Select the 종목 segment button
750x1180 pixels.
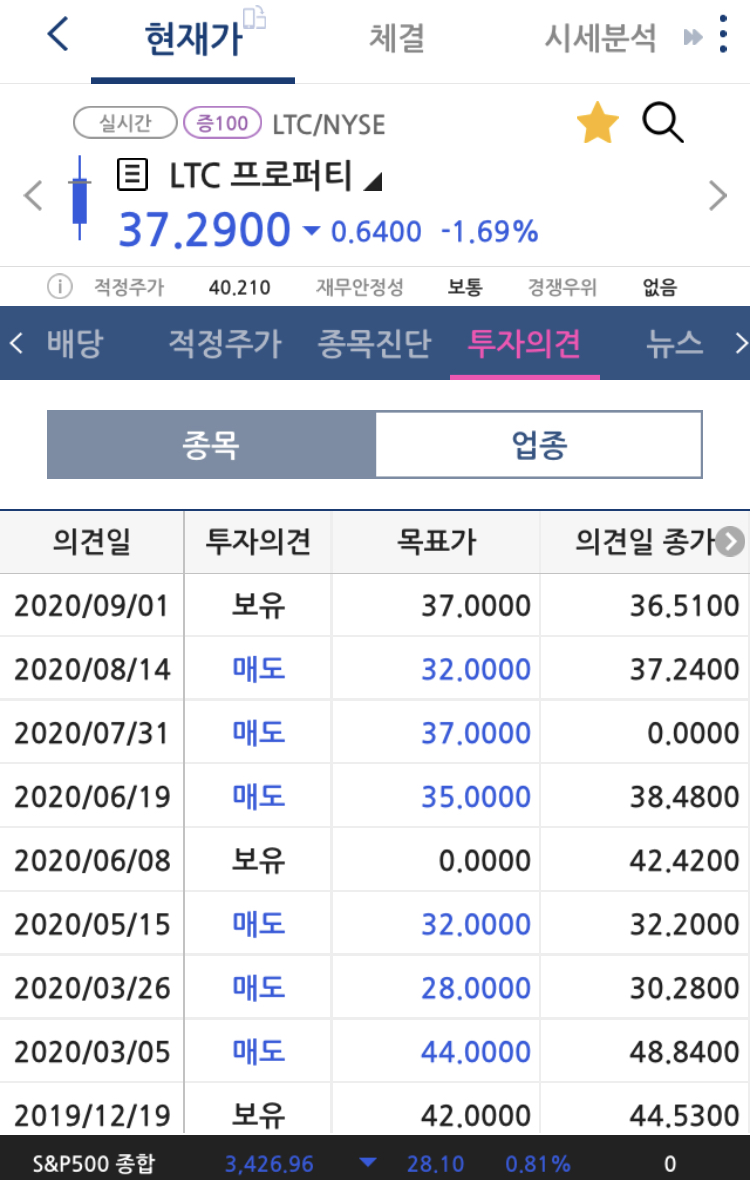(x=211, y=445)
